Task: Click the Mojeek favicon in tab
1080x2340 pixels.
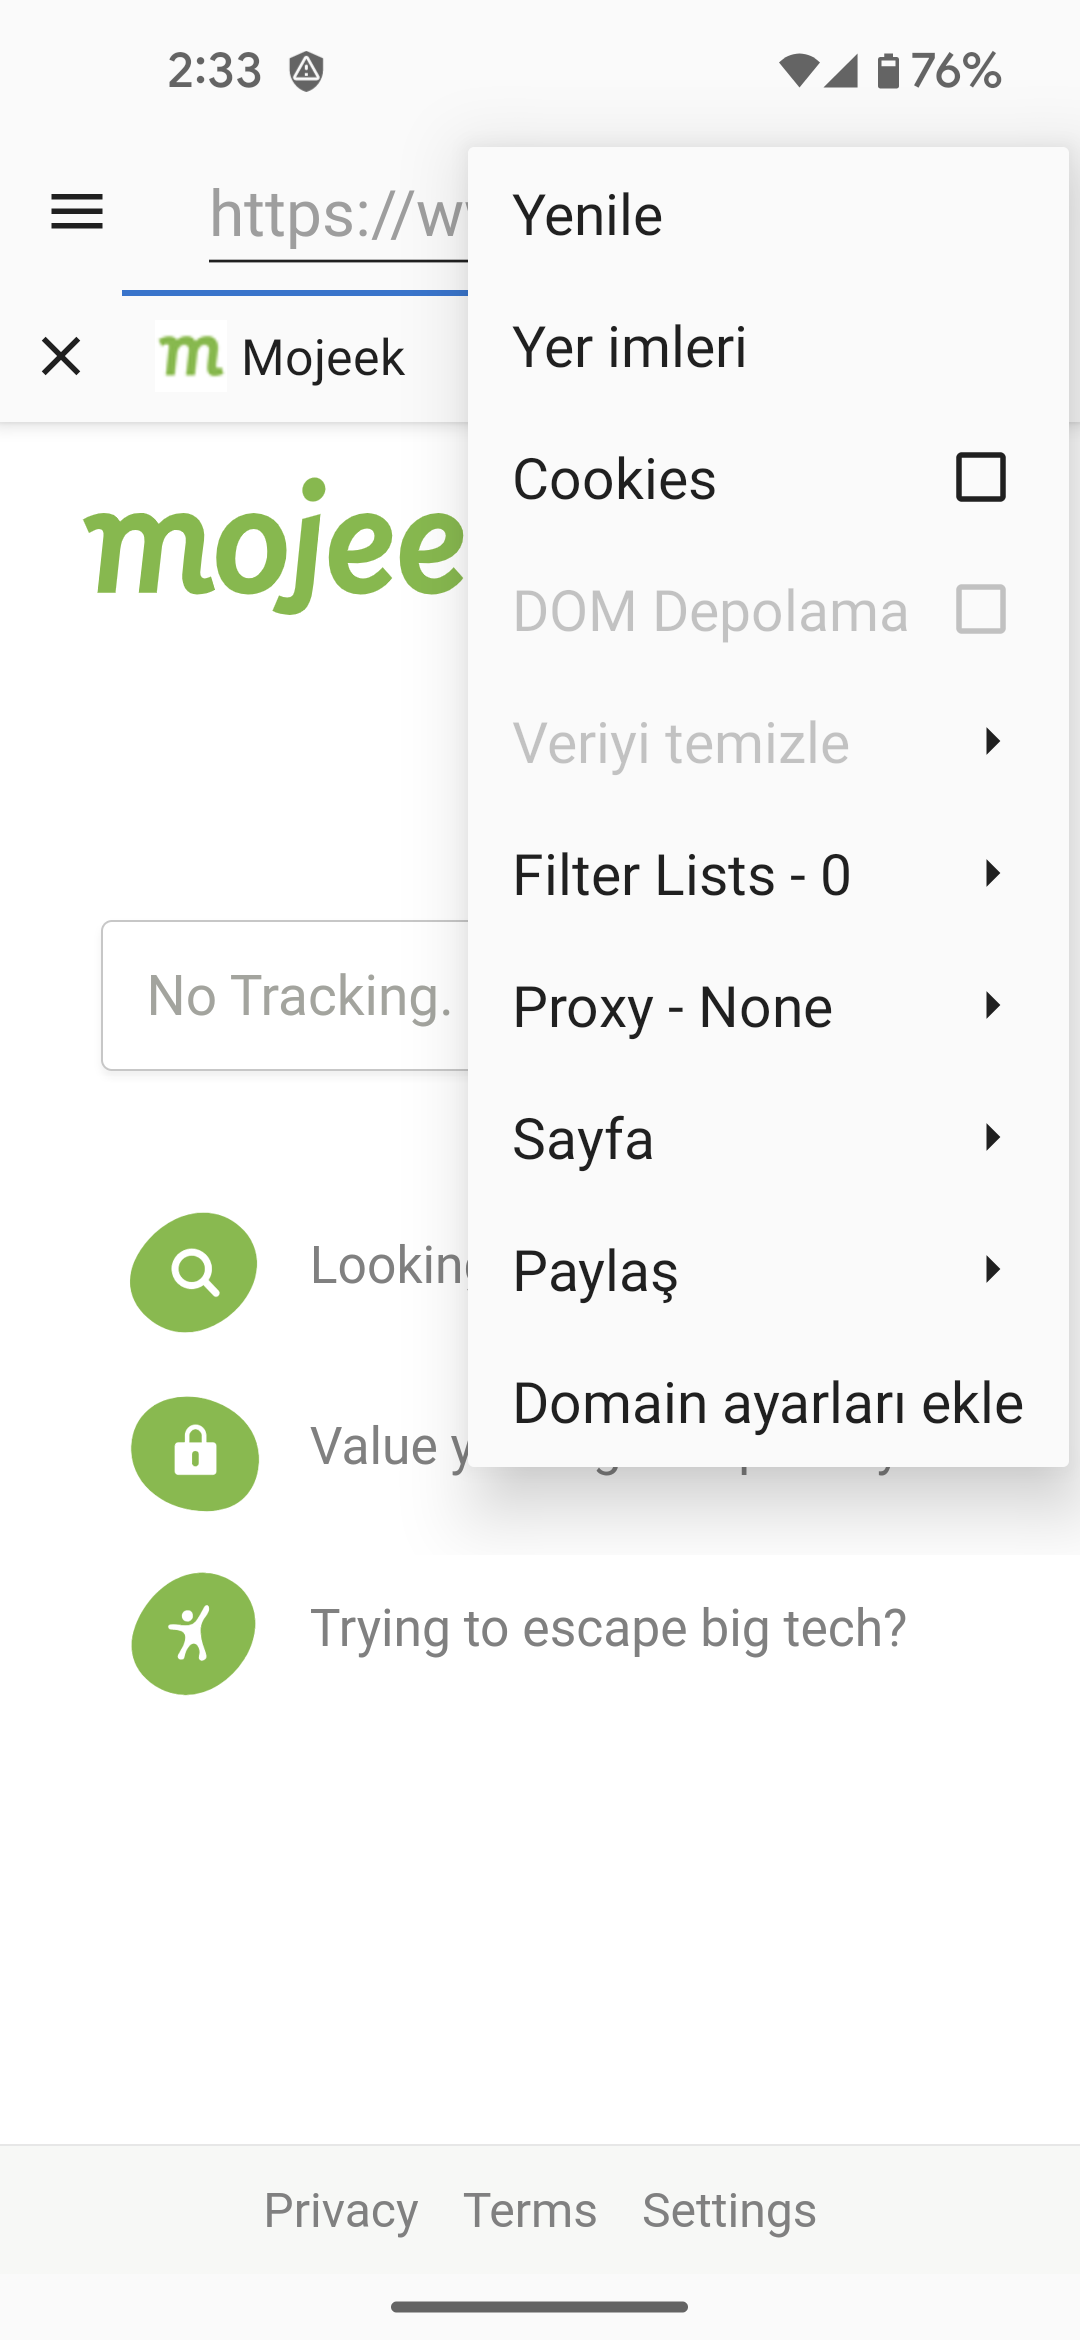Action: point(191,356)
